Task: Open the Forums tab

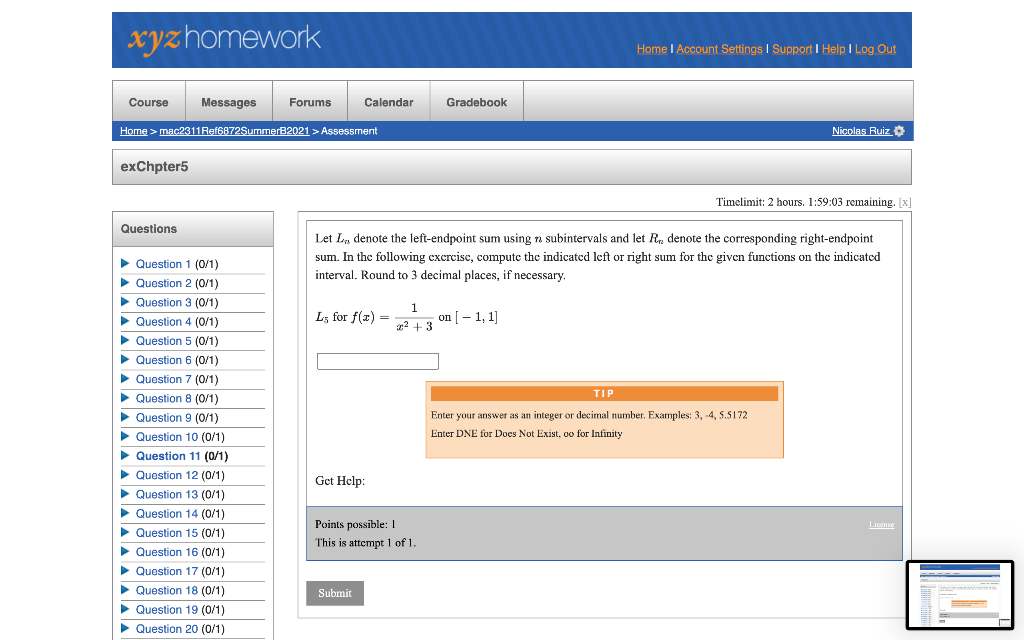Action: [x=309, y=101]
